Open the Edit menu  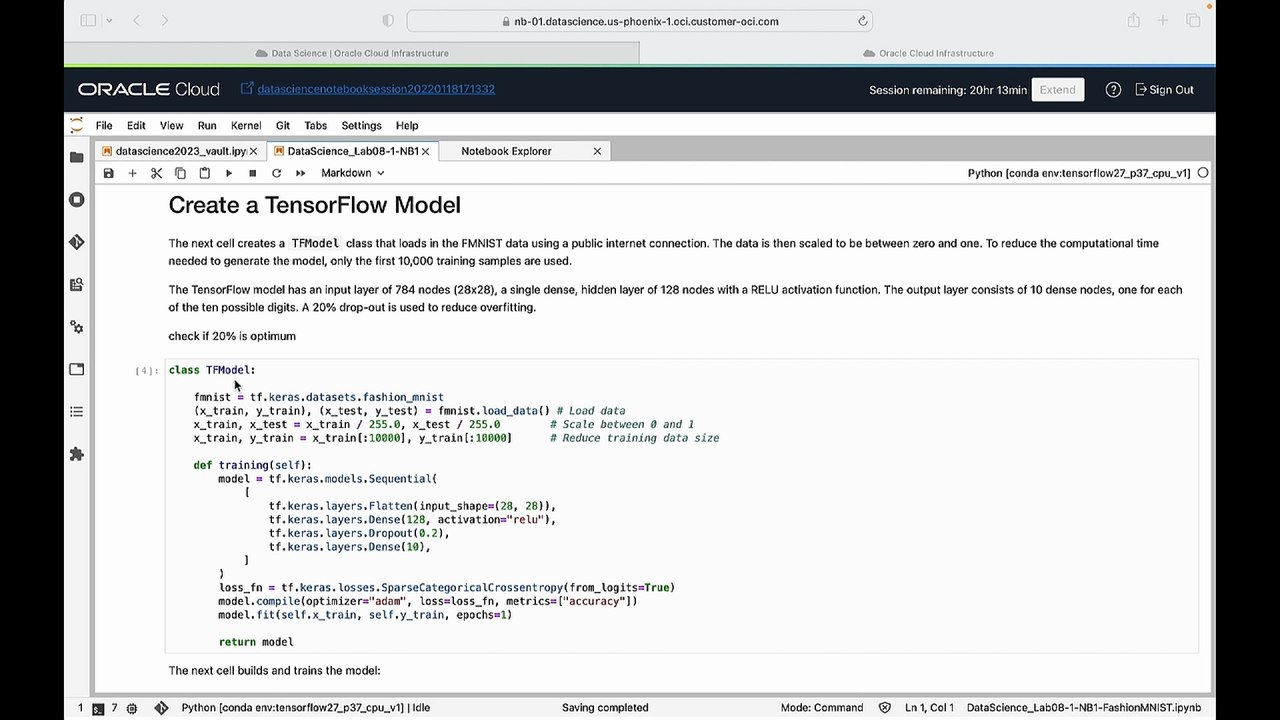(x=136, y=126)
